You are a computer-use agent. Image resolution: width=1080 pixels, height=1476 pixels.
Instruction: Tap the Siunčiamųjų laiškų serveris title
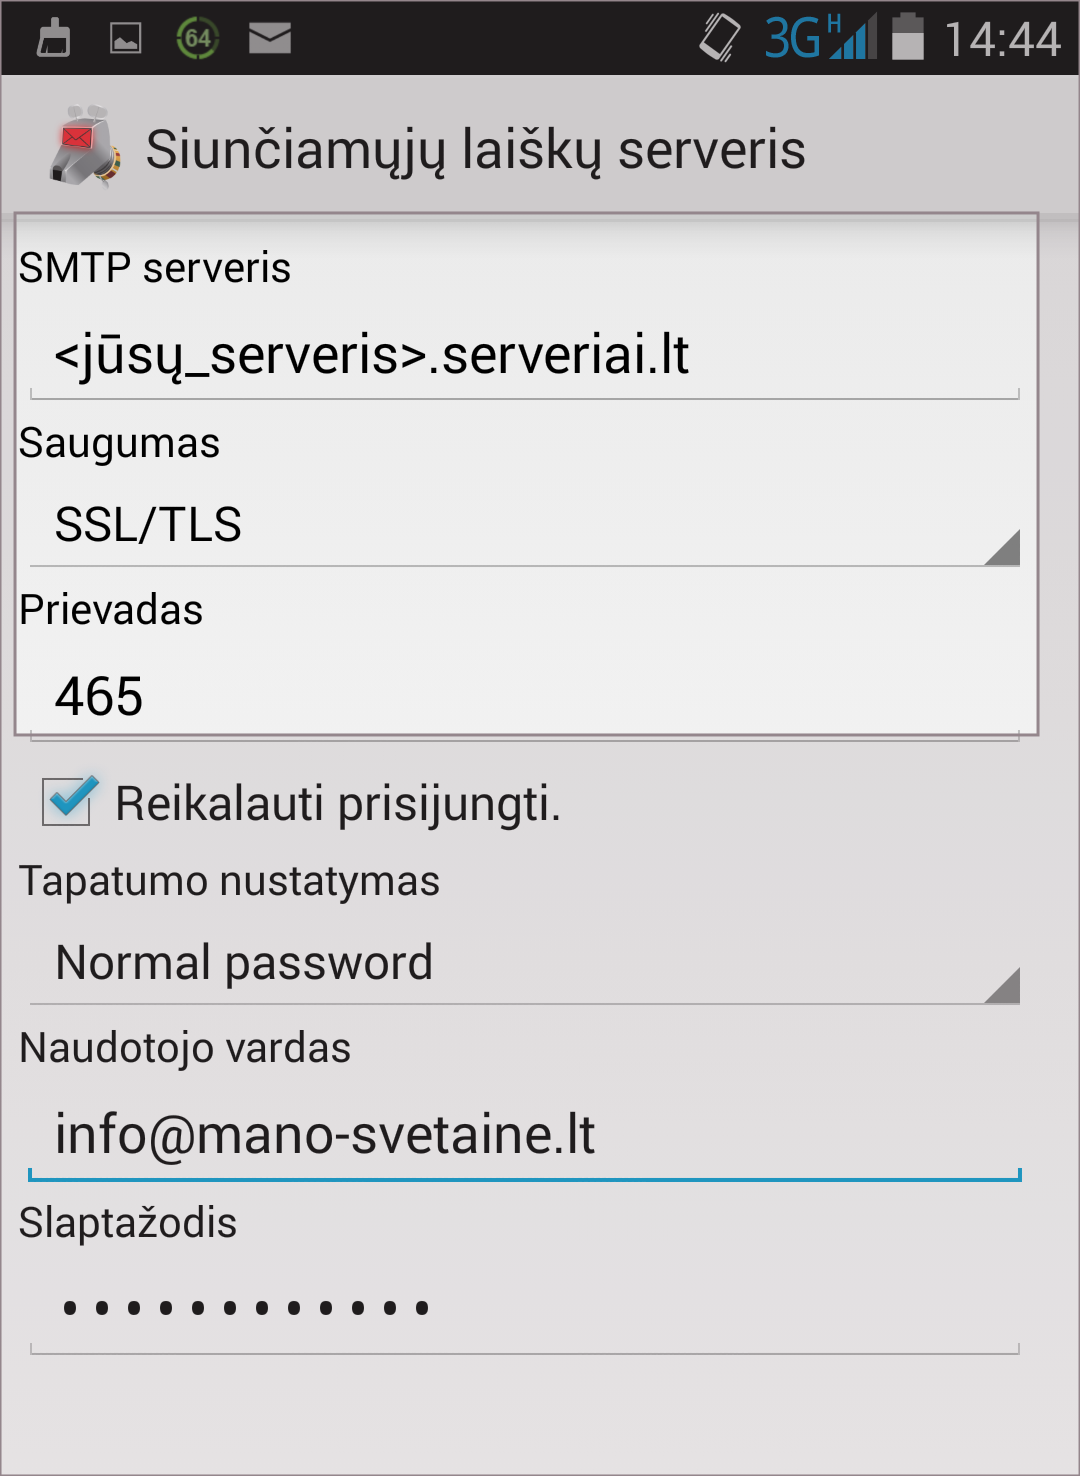[475, 151]
